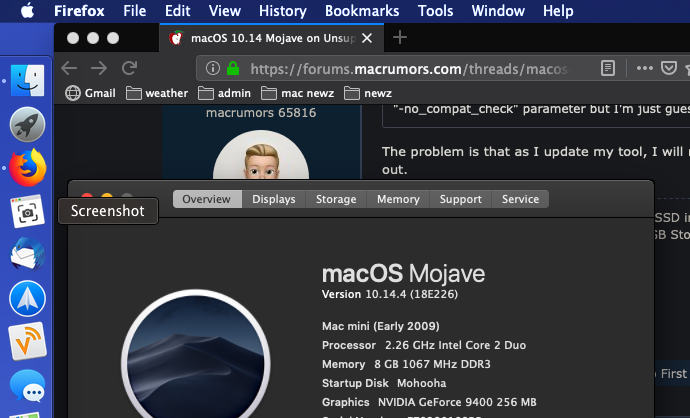Switch to the Support tab

click(461, 199)
